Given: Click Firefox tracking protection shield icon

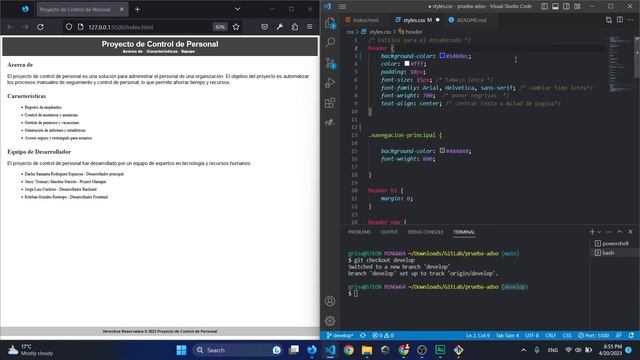Looking at the screenshot, I should (69, 27).
